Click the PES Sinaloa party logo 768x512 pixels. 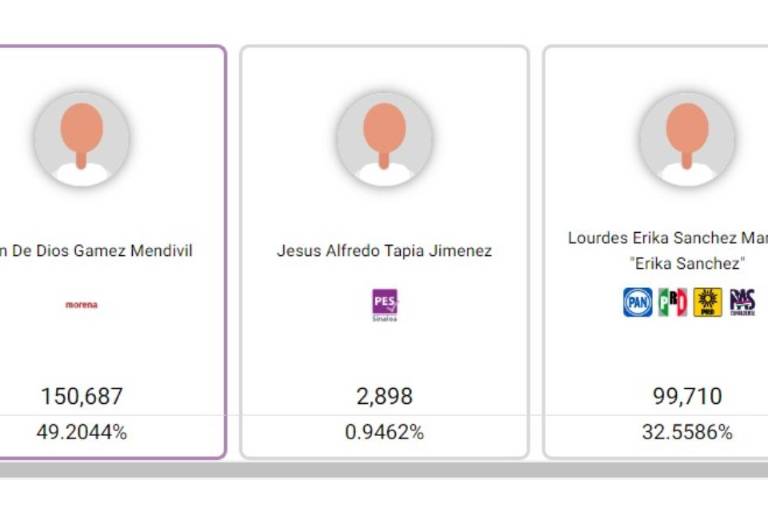coord(384,304)
